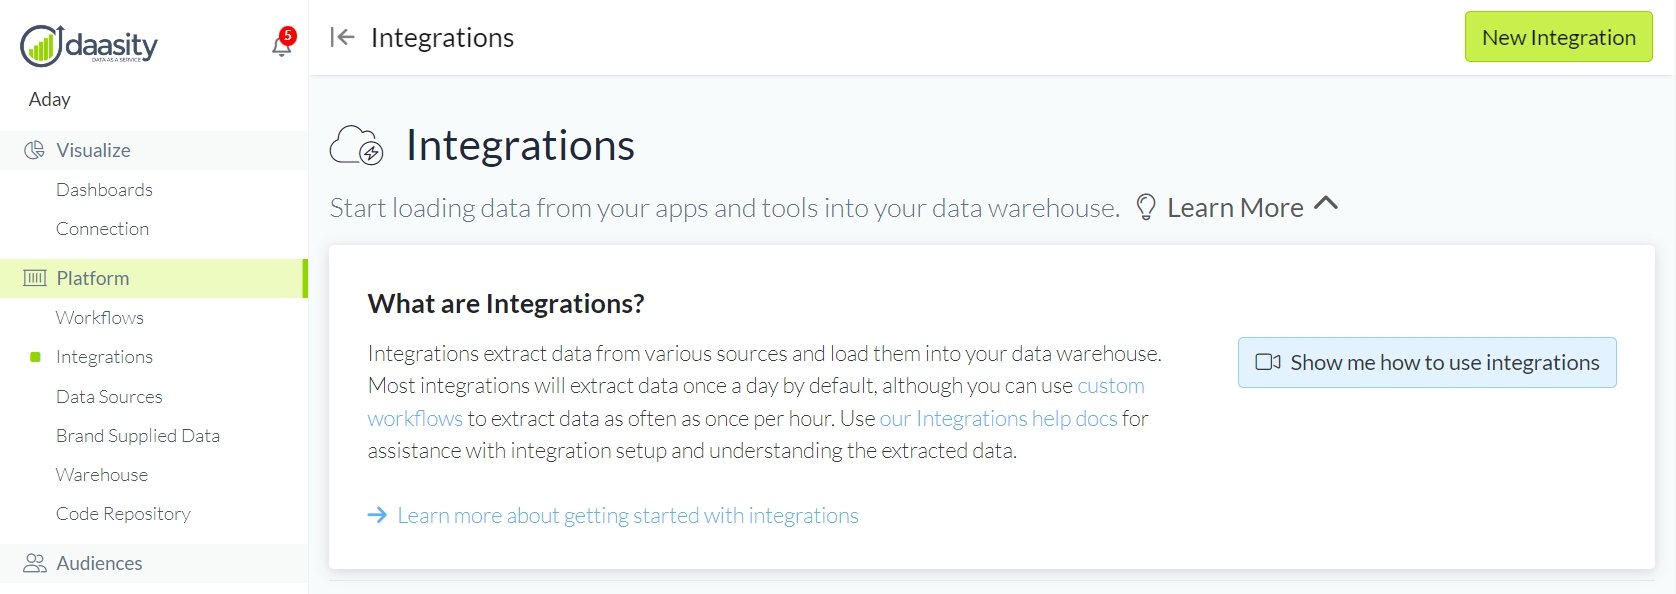Follow the getting started with integrations link
Image resolution: width=1676 pixels, height=594 pixels.
[x=627, y=516]
